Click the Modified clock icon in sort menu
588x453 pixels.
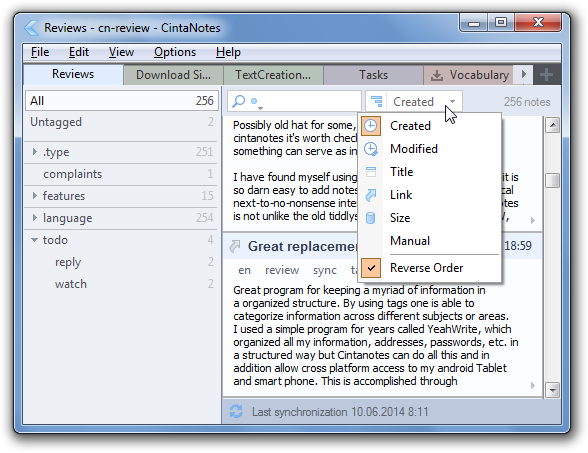point(371,149)
